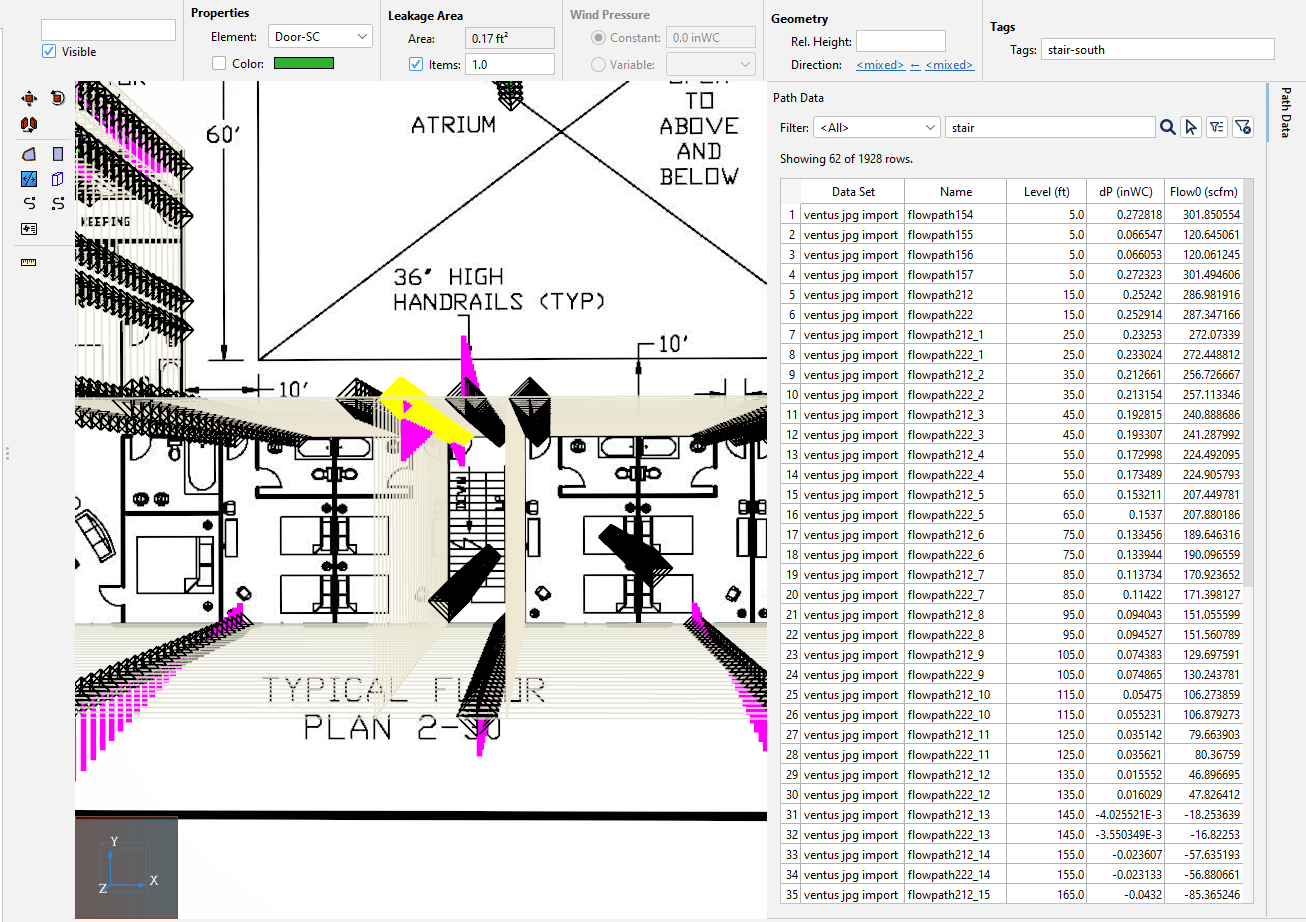Clear the filter using funnel-X icon
This screenshot has height=922, width=1306.
1242,128
